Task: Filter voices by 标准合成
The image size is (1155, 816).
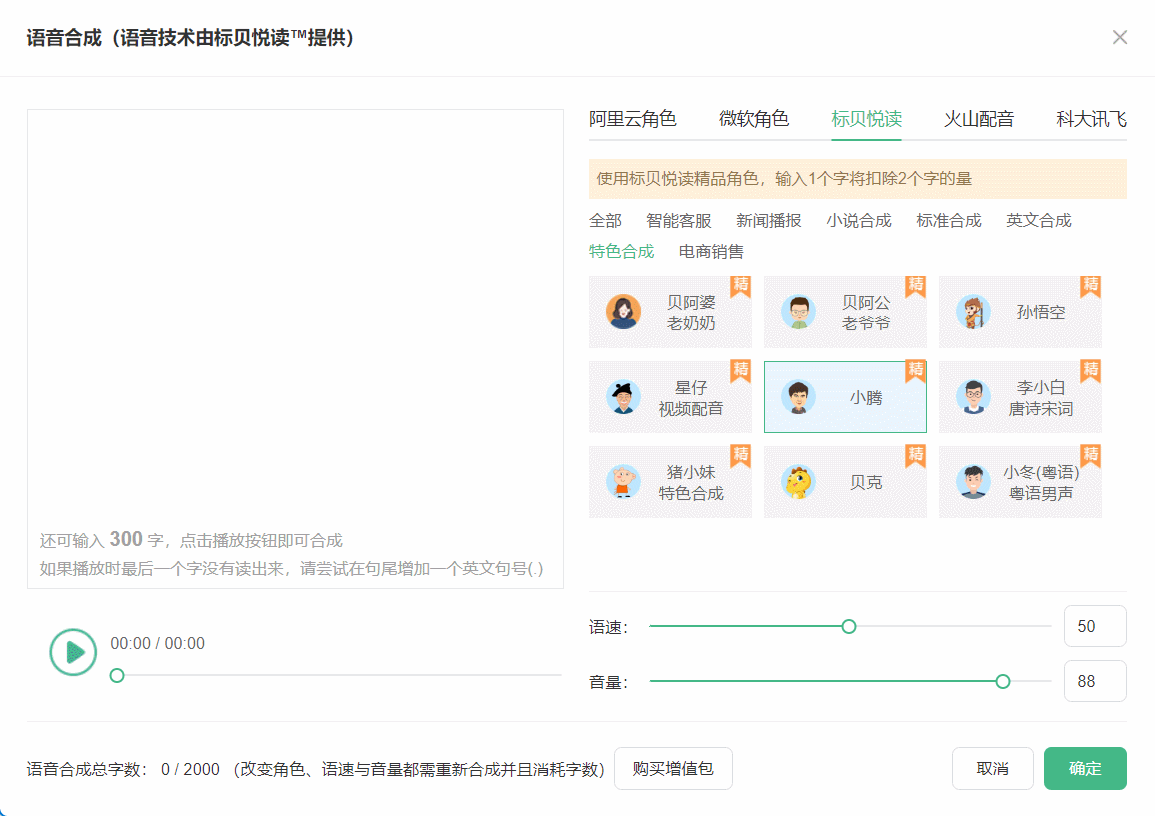Action: (x=949, y=221)
